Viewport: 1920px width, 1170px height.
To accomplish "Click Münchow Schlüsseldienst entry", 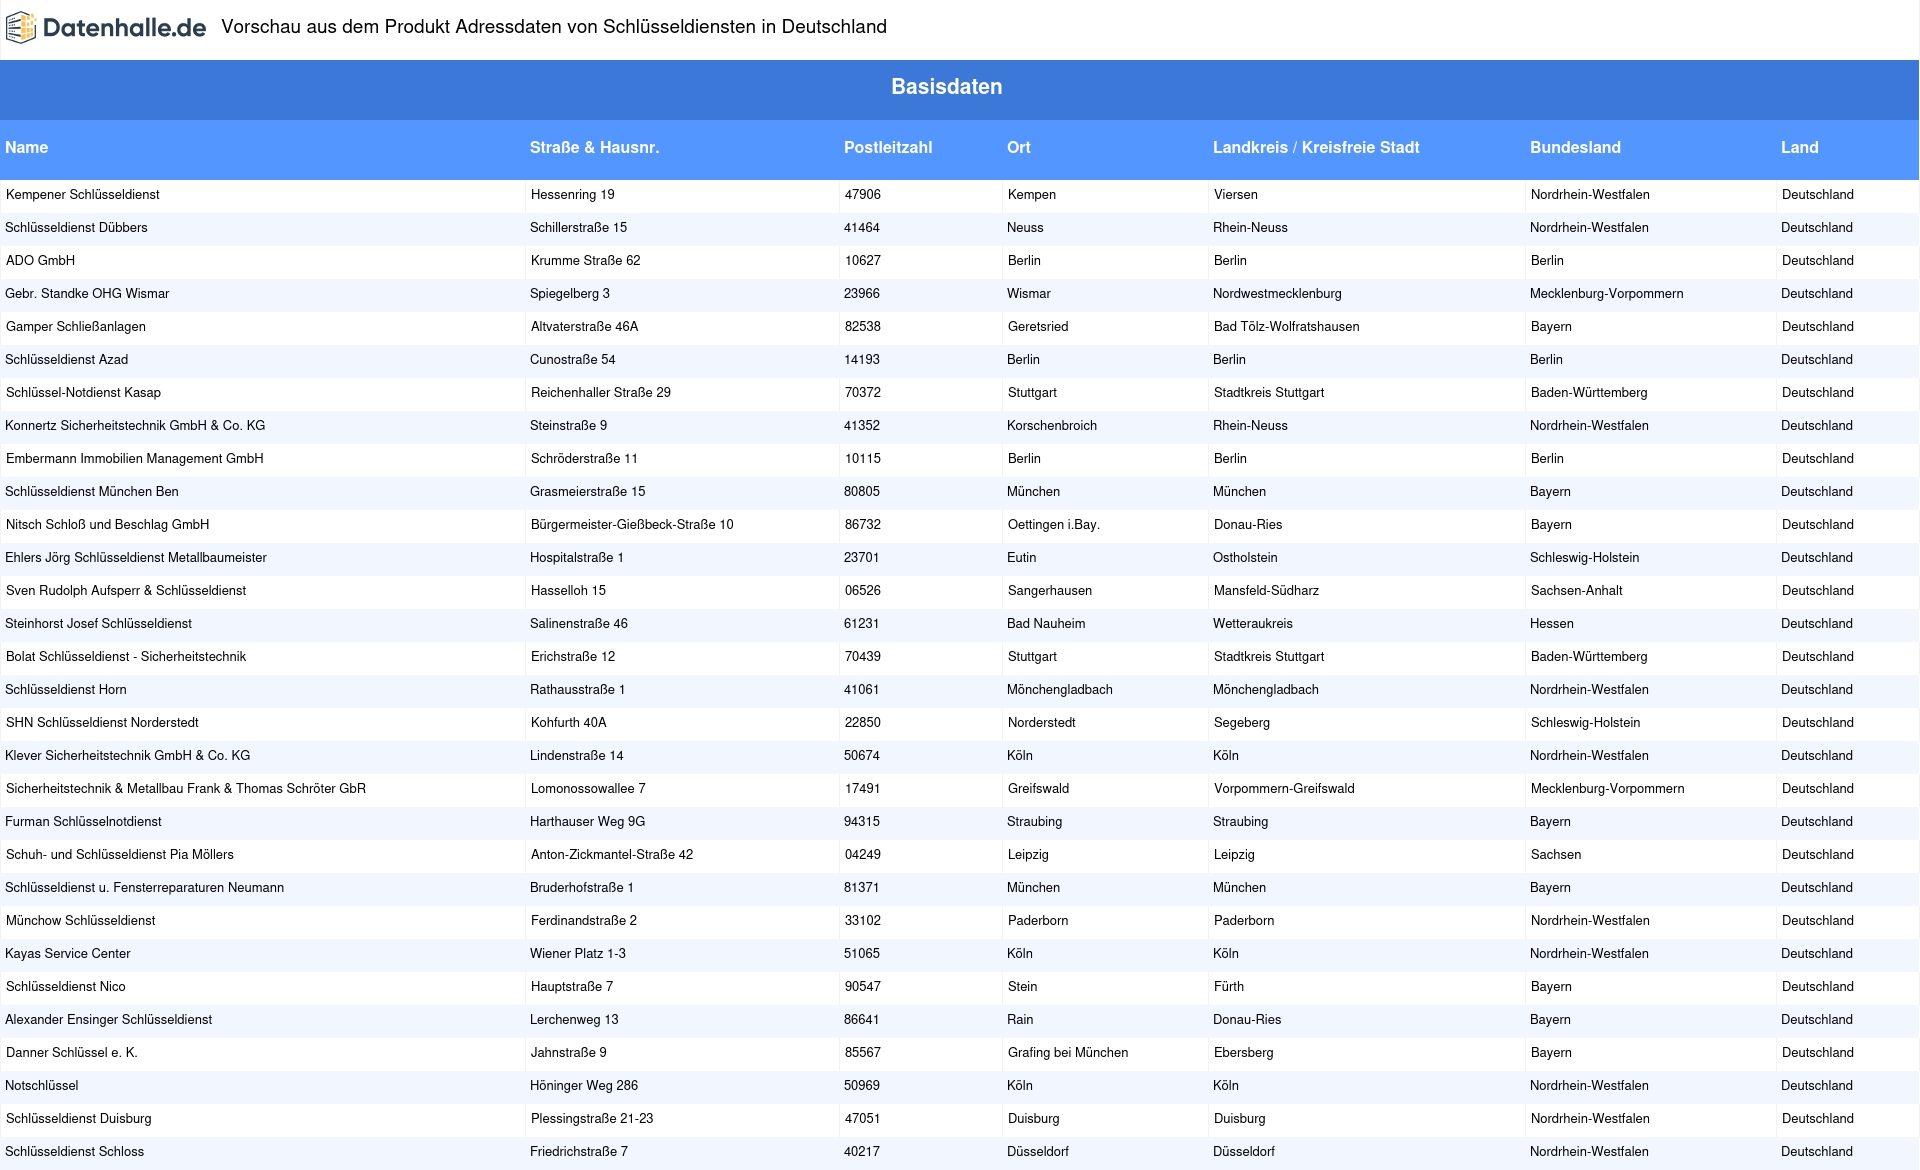I will pyautogui.click(x=81, y=921).
